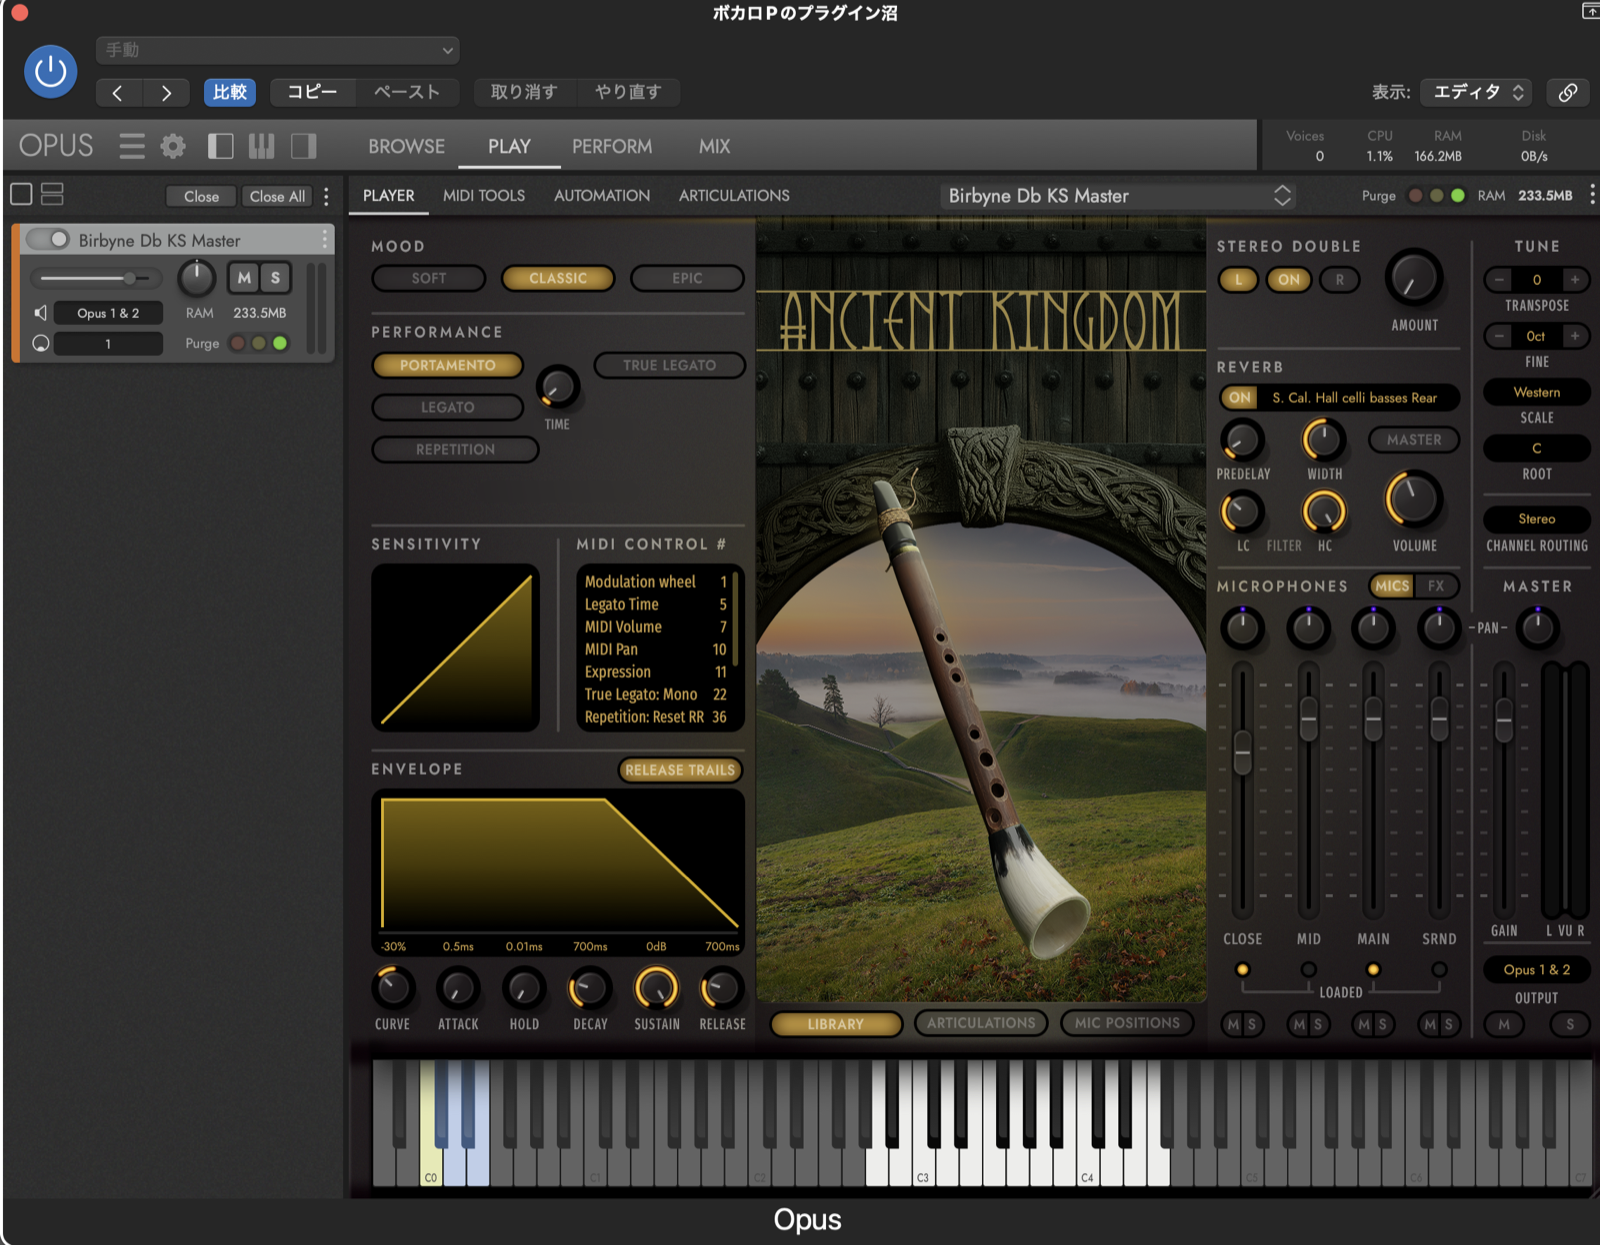
Task: Mute the MAIN microphone
Action: pyautogui.click(x=1364, y=1024)
